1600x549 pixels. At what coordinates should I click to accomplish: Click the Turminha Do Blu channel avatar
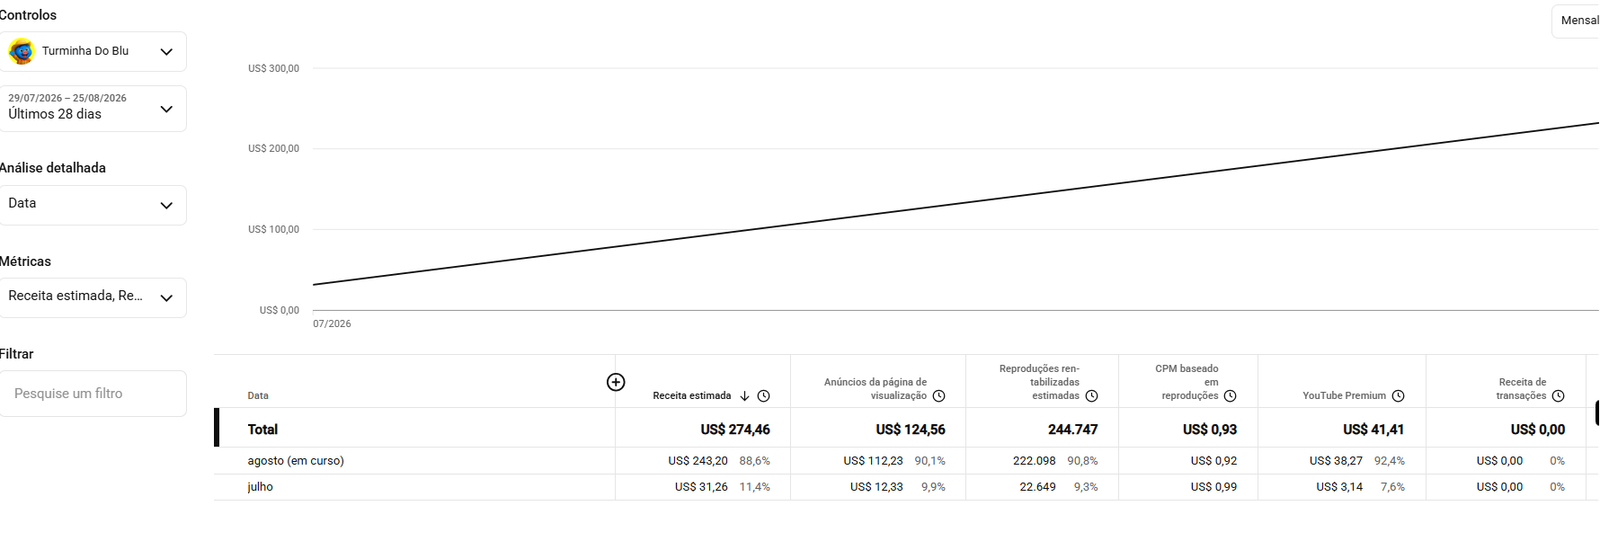[21, 51]
